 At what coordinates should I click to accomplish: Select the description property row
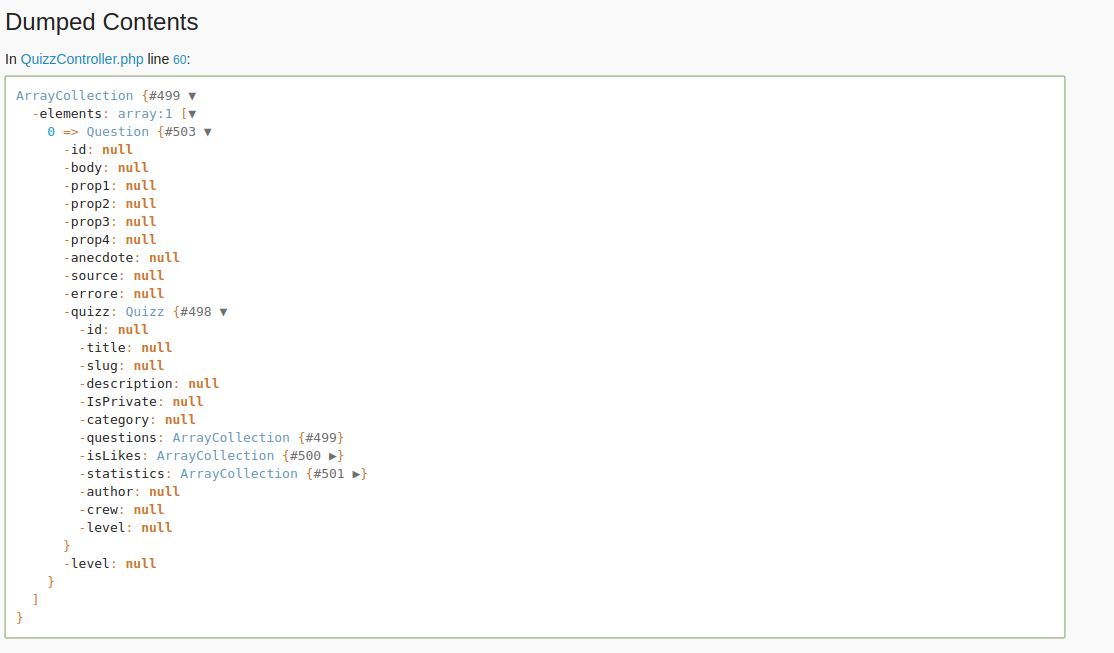pyautogui.click(x=149, y=384)
